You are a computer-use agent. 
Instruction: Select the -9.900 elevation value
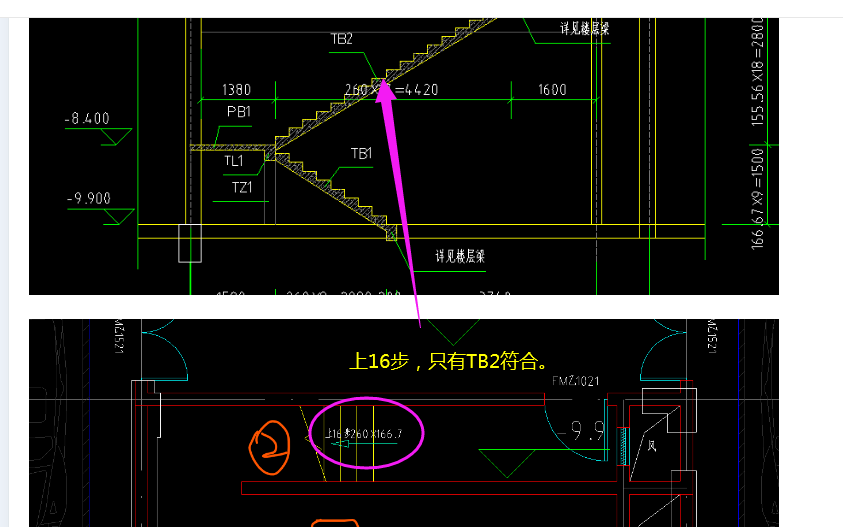point(89,198)
